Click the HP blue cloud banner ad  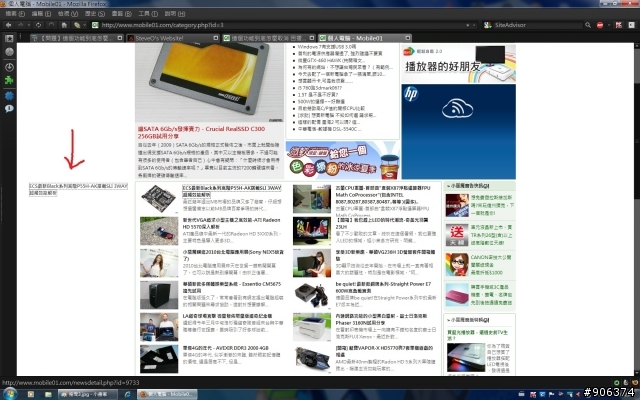tap(458, 131)
